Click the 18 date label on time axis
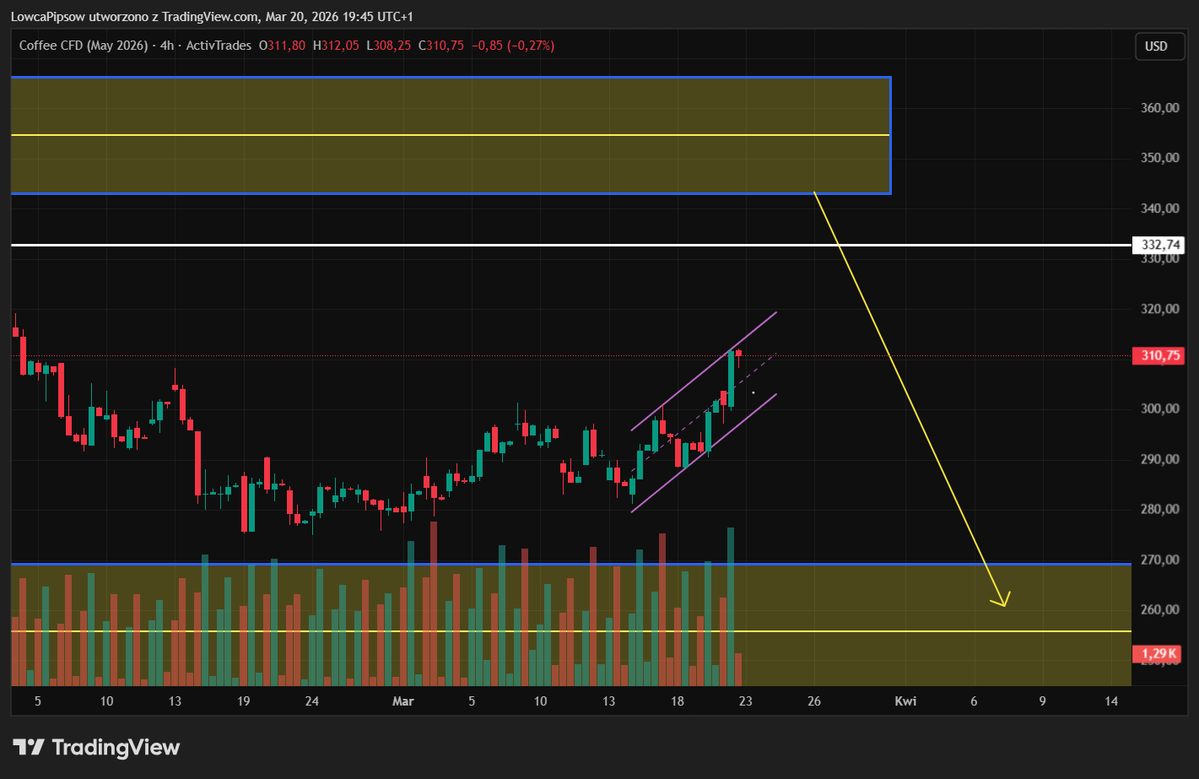 [677, 701]
